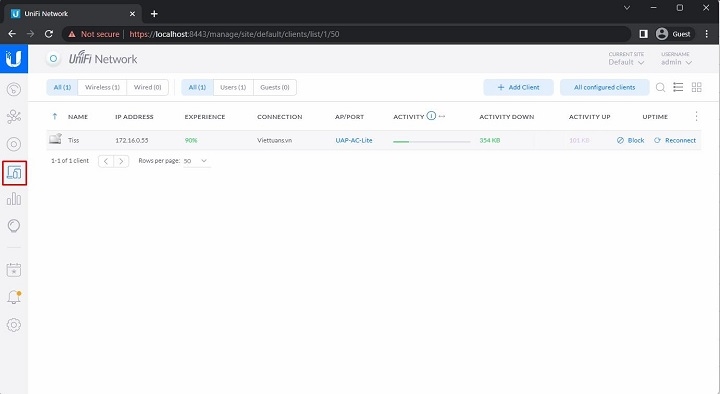Click the activity column expand arrows
This screenshot has height=394, width=720.
click(442, 116)
